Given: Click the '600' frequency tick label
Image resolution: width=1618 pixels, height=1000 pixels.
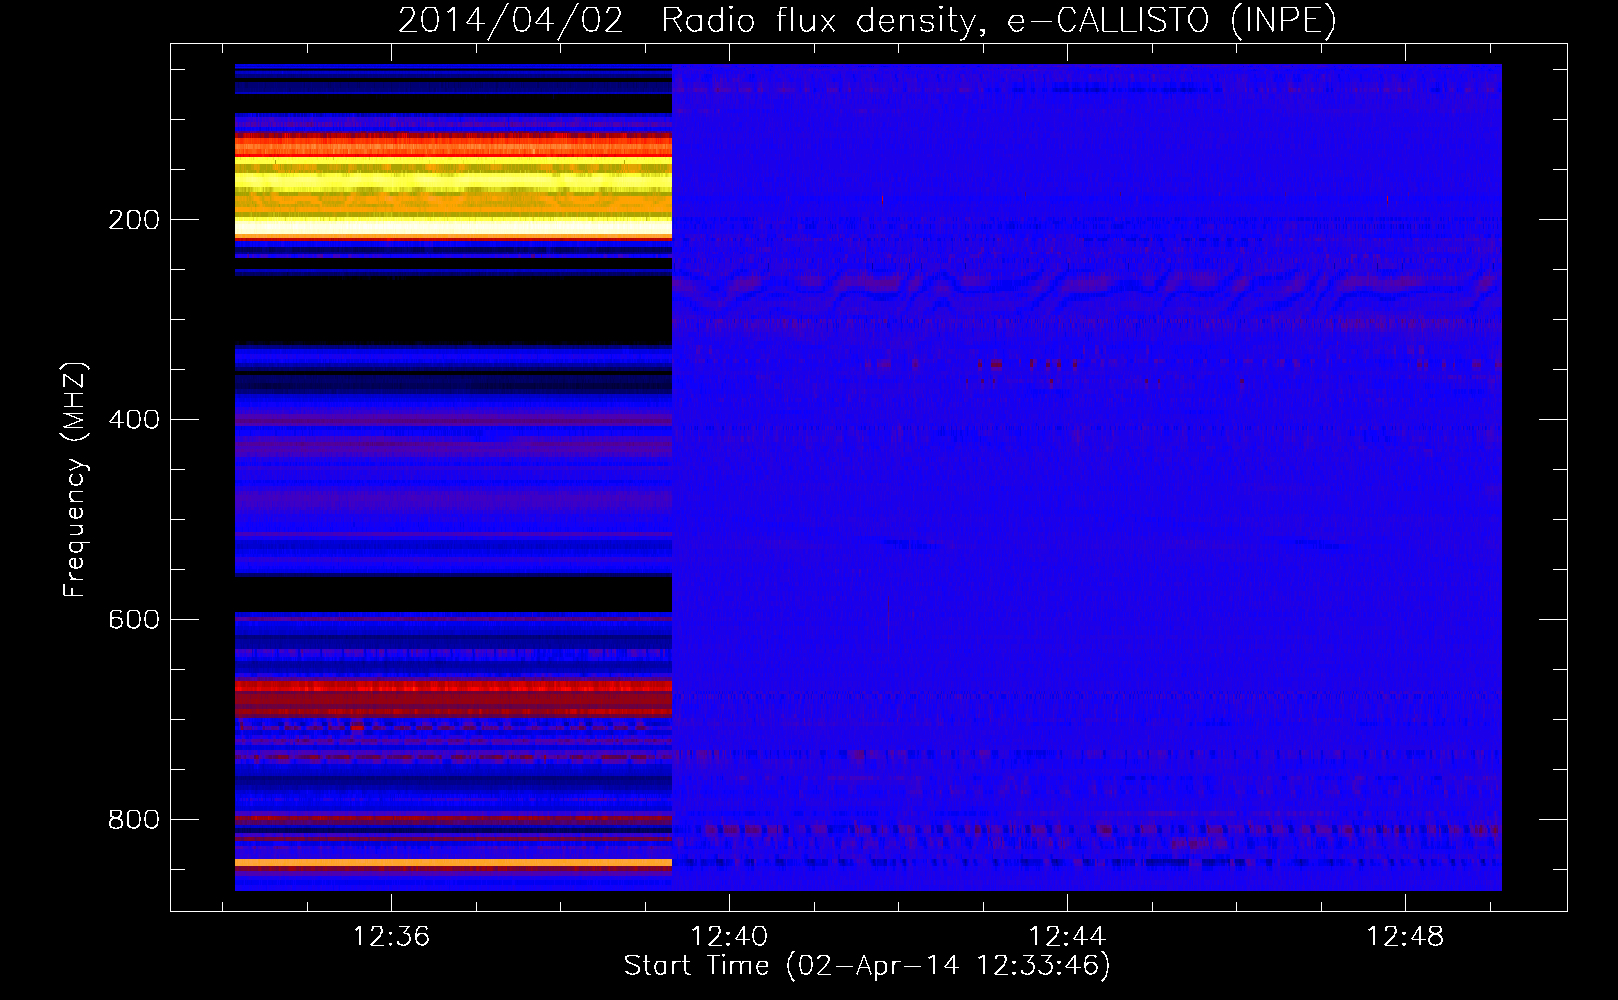Looking at the screenshot, I should (134, 620).
